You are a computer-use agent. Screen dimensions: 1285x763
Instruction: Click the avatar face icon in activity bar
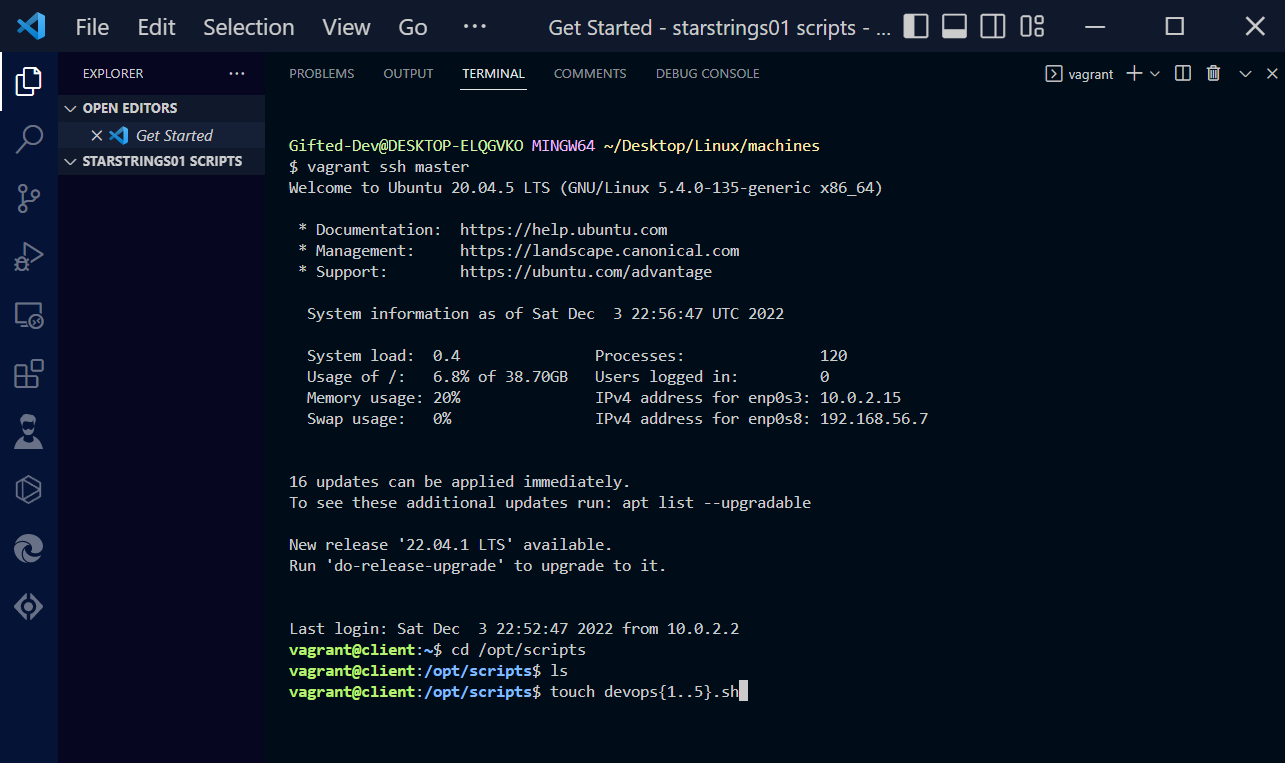[29, 432]
